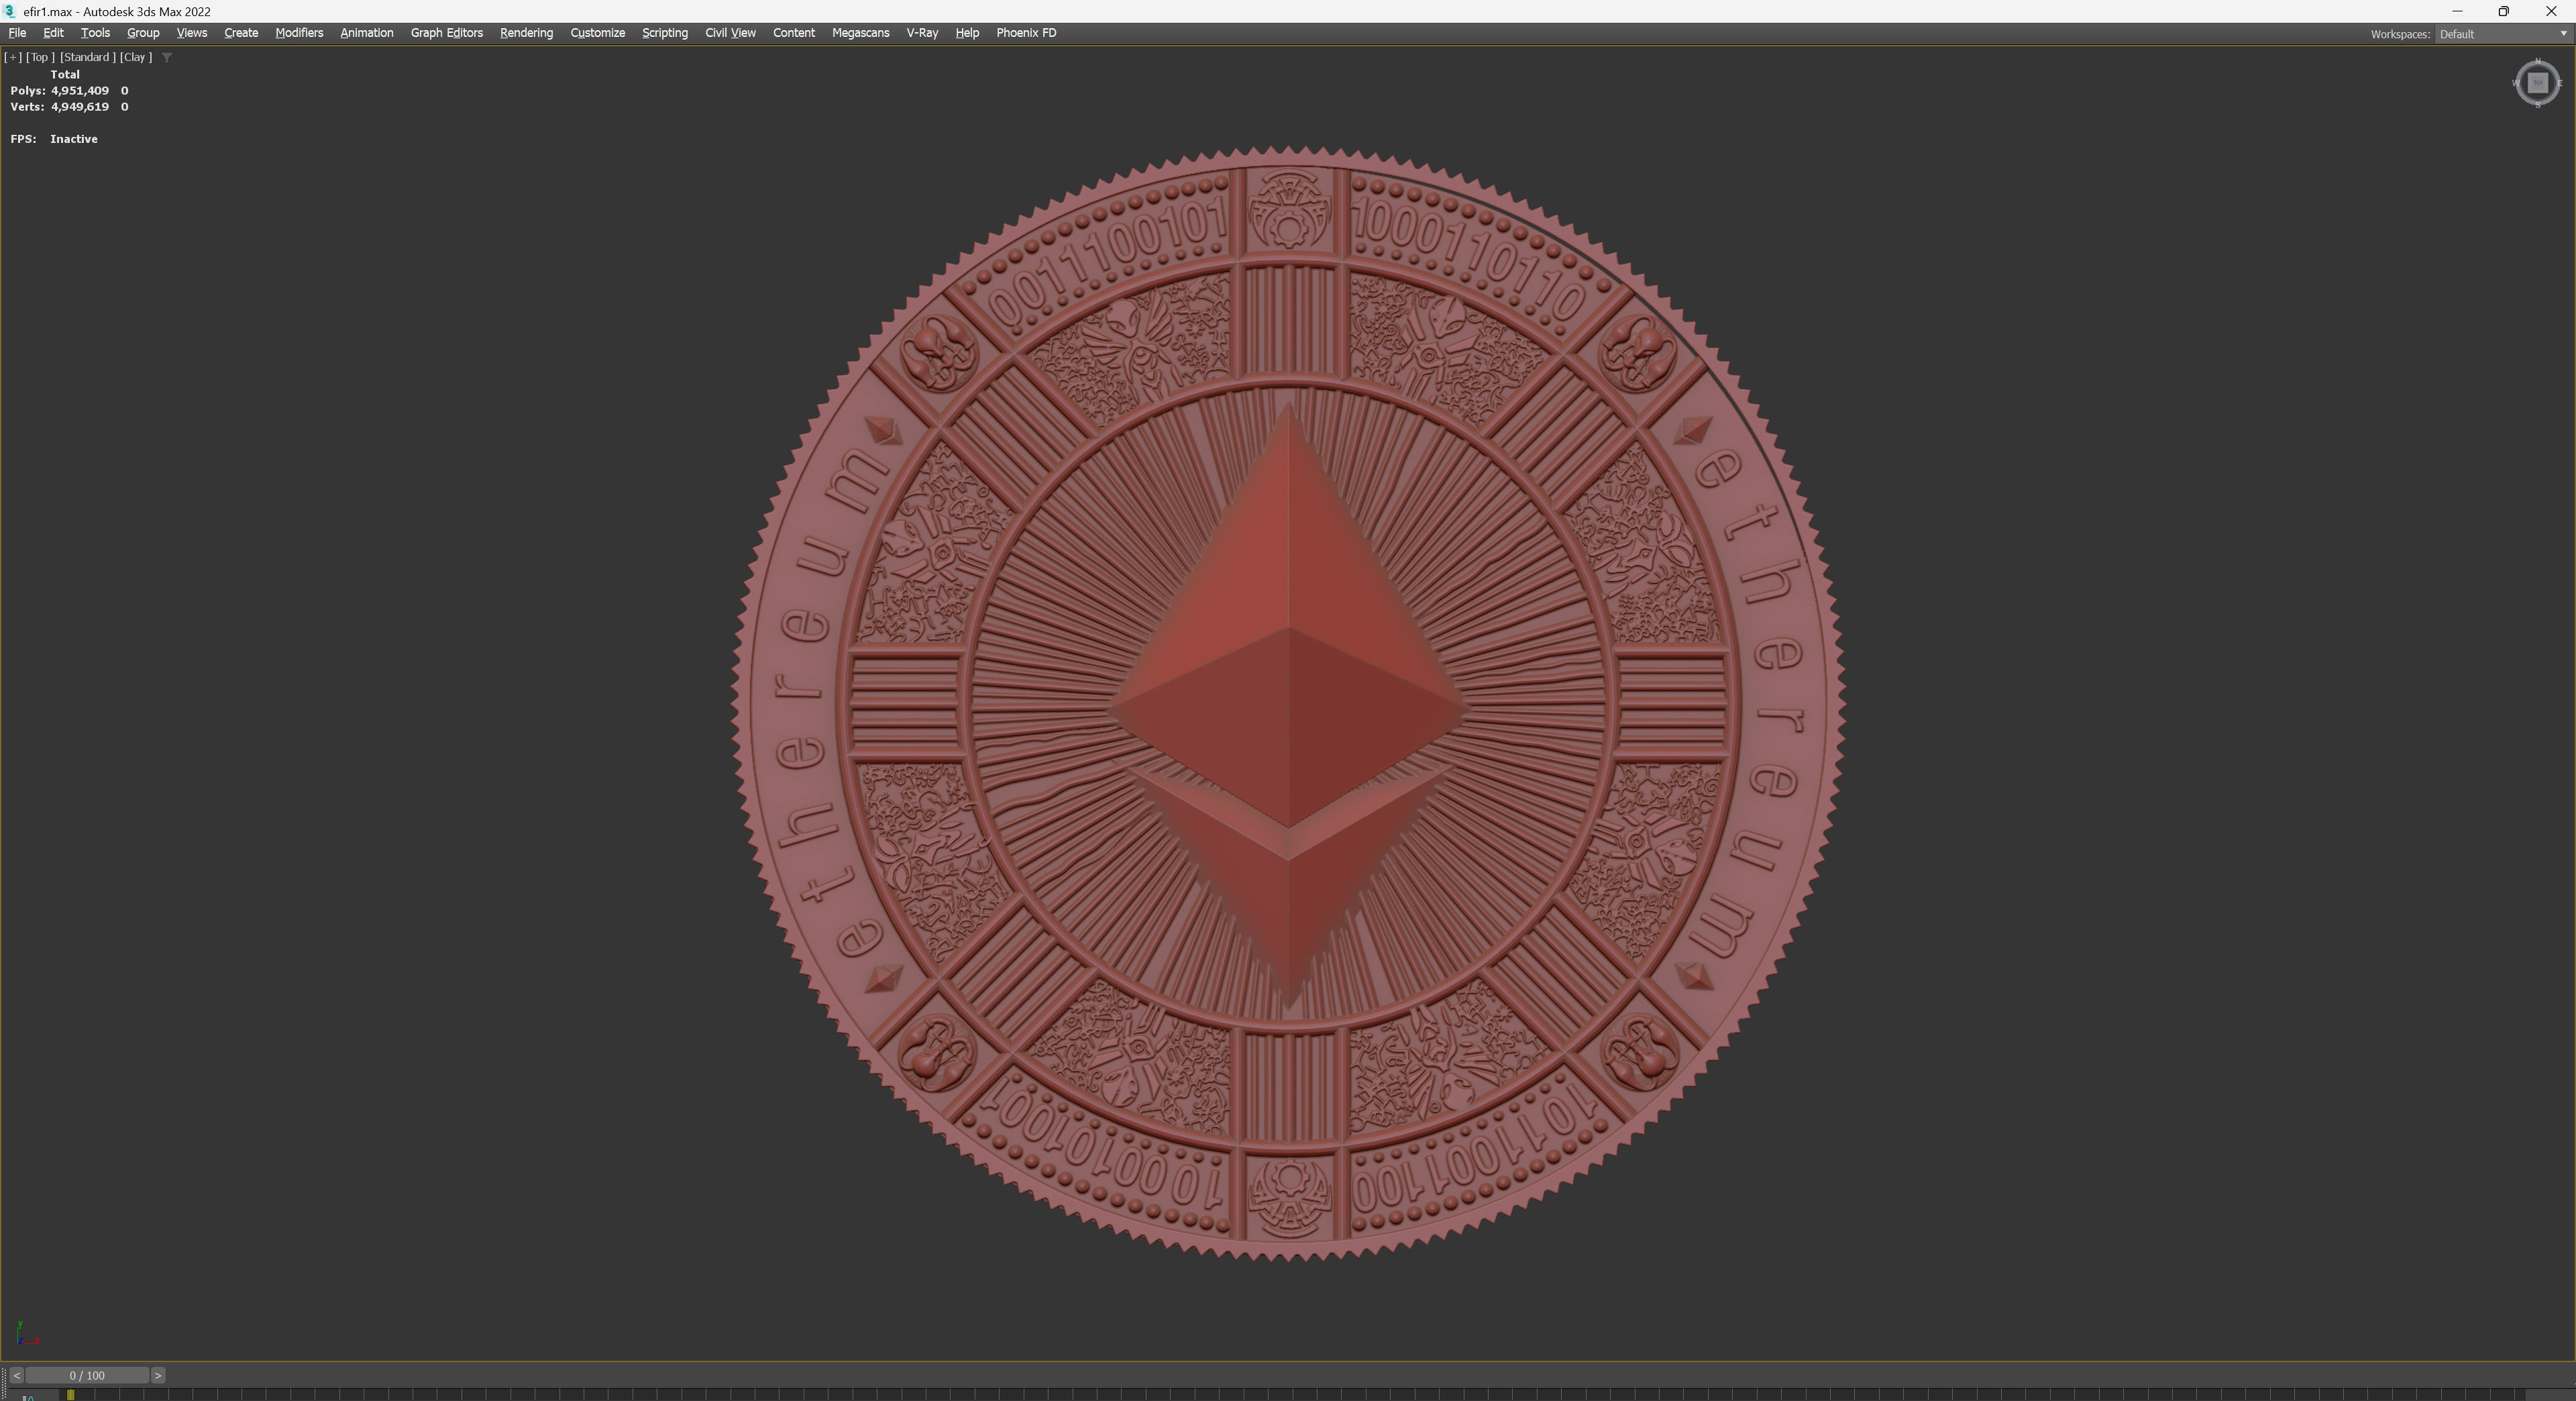Open the [Top] point-of-view viewport menu
Screen dimensions: 2576x1401
(x=40, y=57)
